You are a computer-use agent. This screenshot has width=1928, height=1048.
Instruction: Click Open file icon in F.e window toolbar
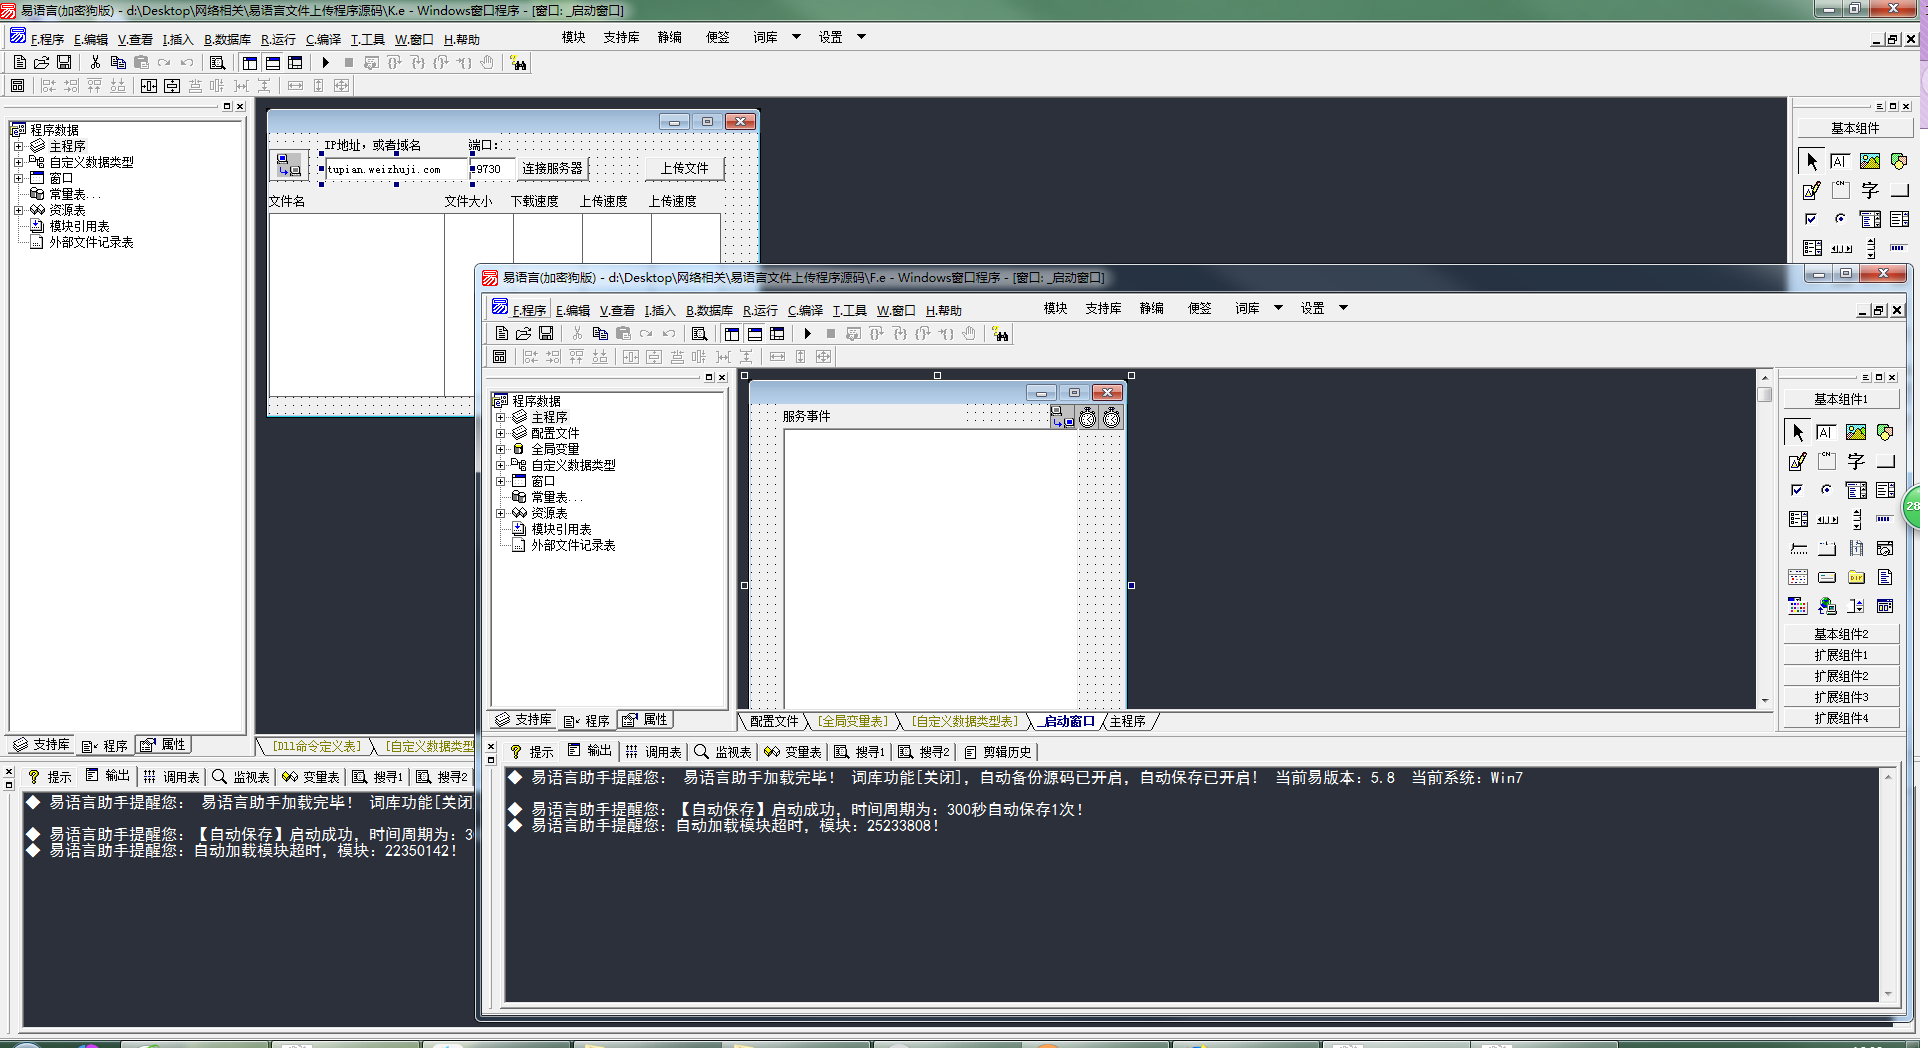coord(523,334)
